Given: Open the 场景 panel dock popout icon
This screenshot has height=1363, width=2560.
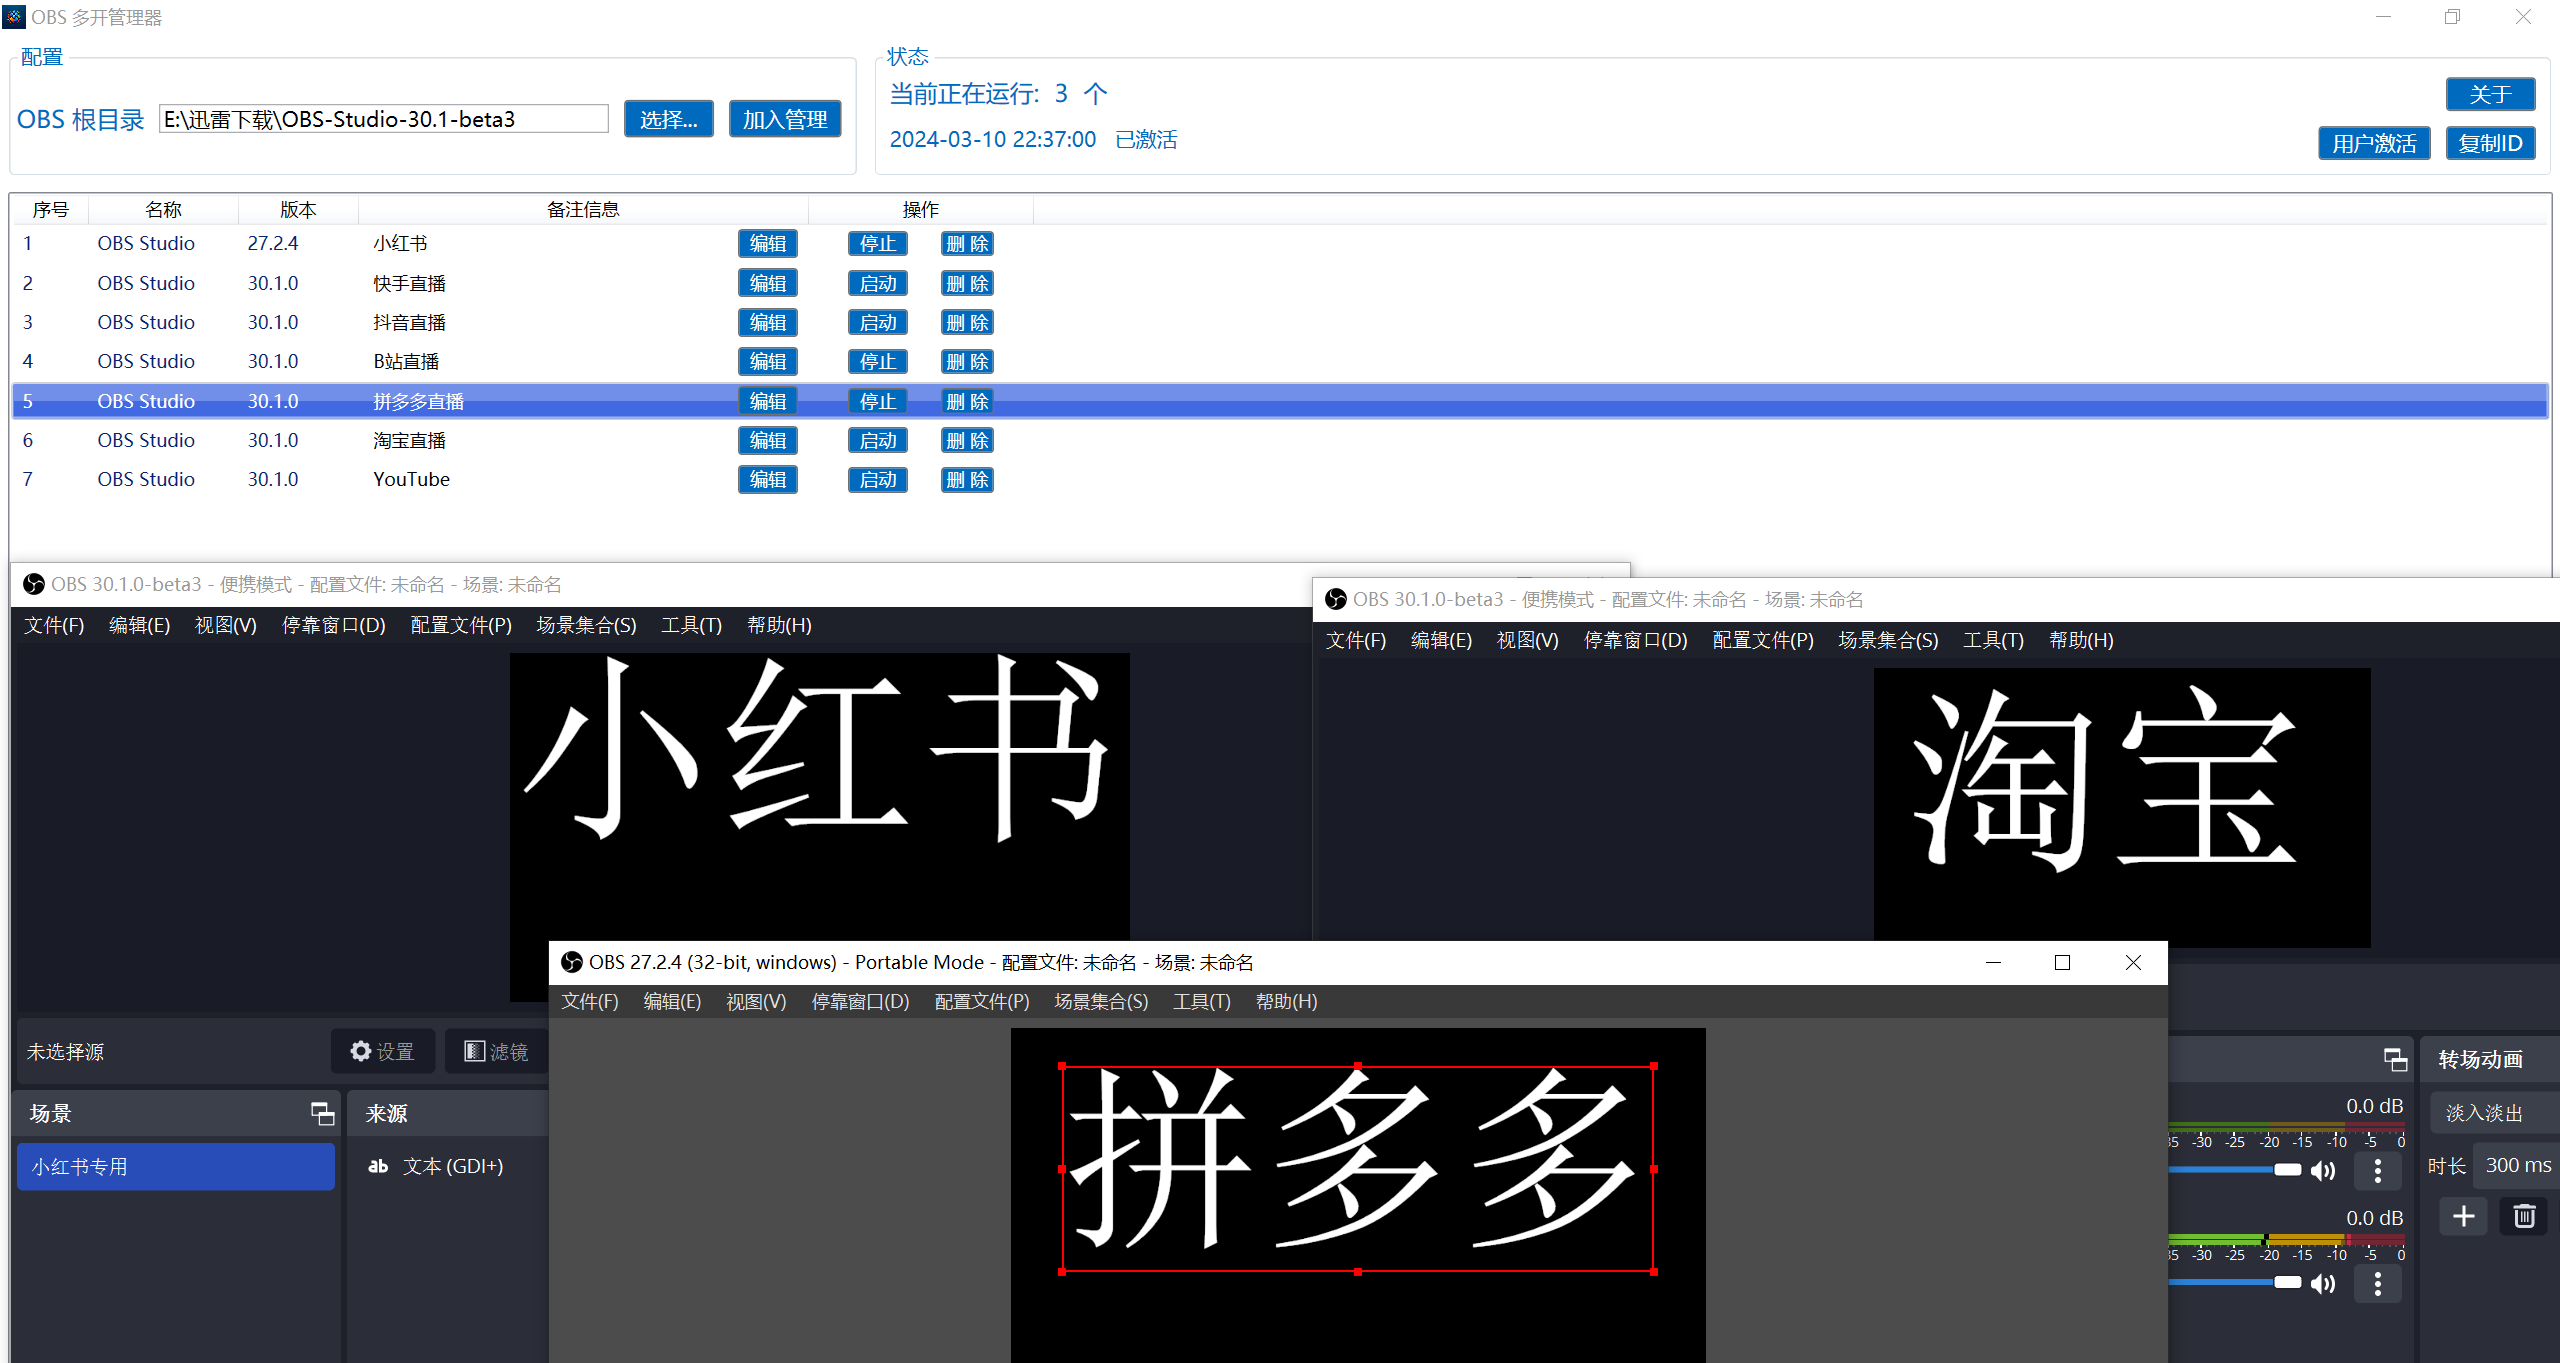Looking at the screenshot, I should click(x=322, y=1113).
